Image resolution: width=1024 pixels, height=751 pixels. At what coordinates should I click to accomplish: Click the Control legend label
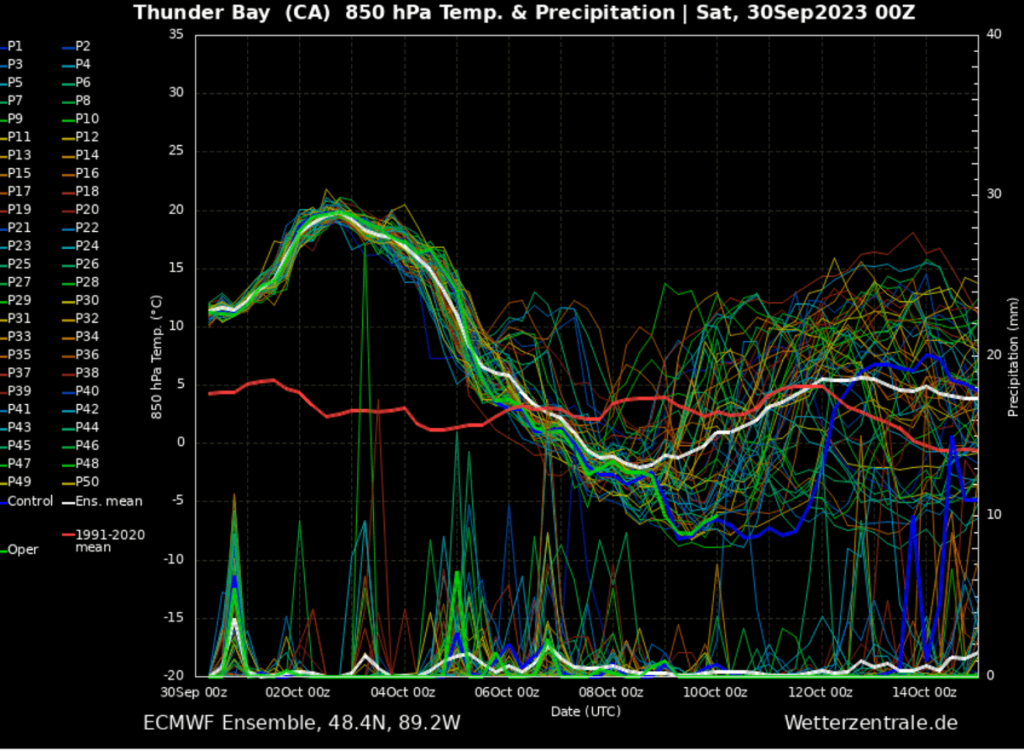[x=30, y=501]
